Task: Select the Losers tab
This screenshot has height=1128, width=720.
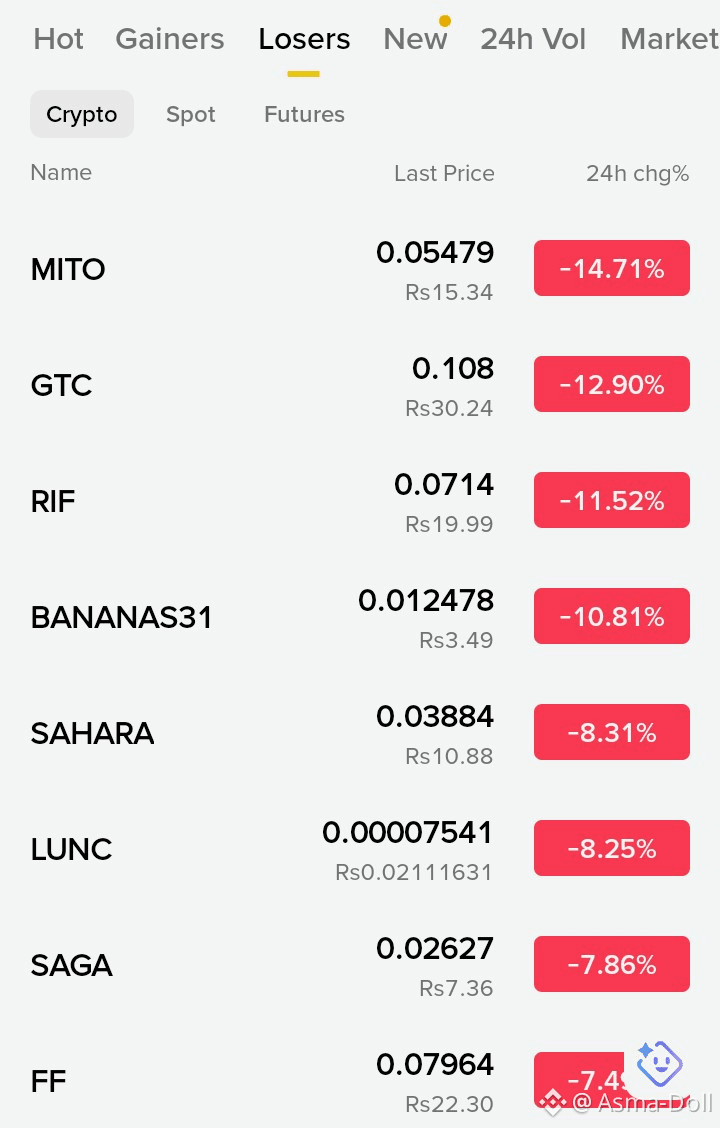Action: pos(304,39)
